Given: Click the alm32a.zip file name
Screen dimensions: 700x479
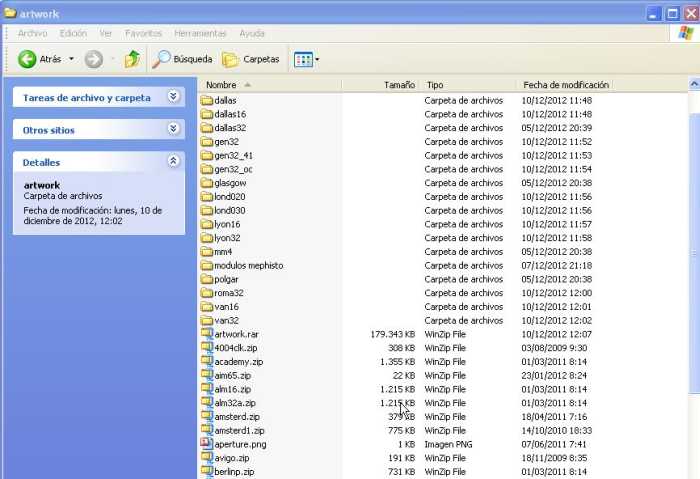Looking at the screenshot, I should click(x=235, y=403).
